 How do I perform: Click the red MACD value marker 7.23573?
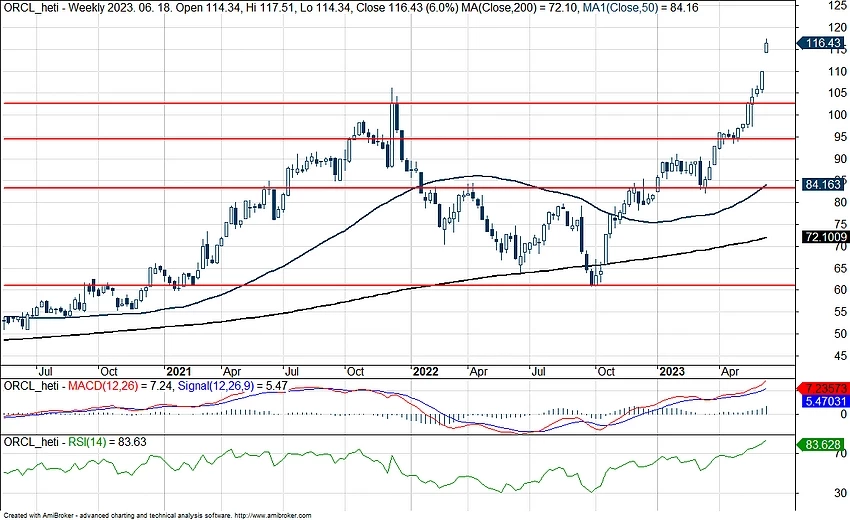[x=825, y=388]
